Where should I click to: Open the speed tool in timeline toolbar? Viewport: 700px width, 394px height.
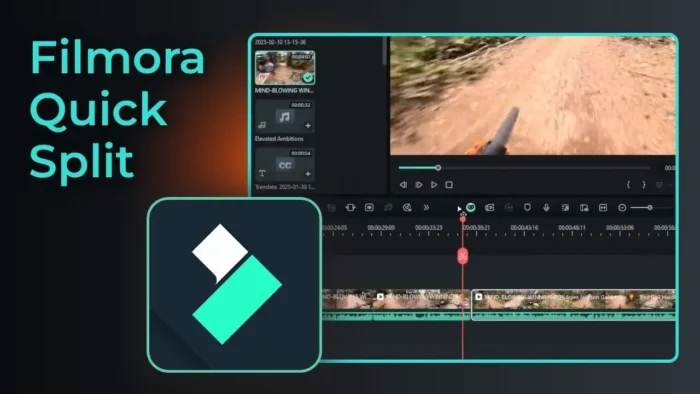407,207
